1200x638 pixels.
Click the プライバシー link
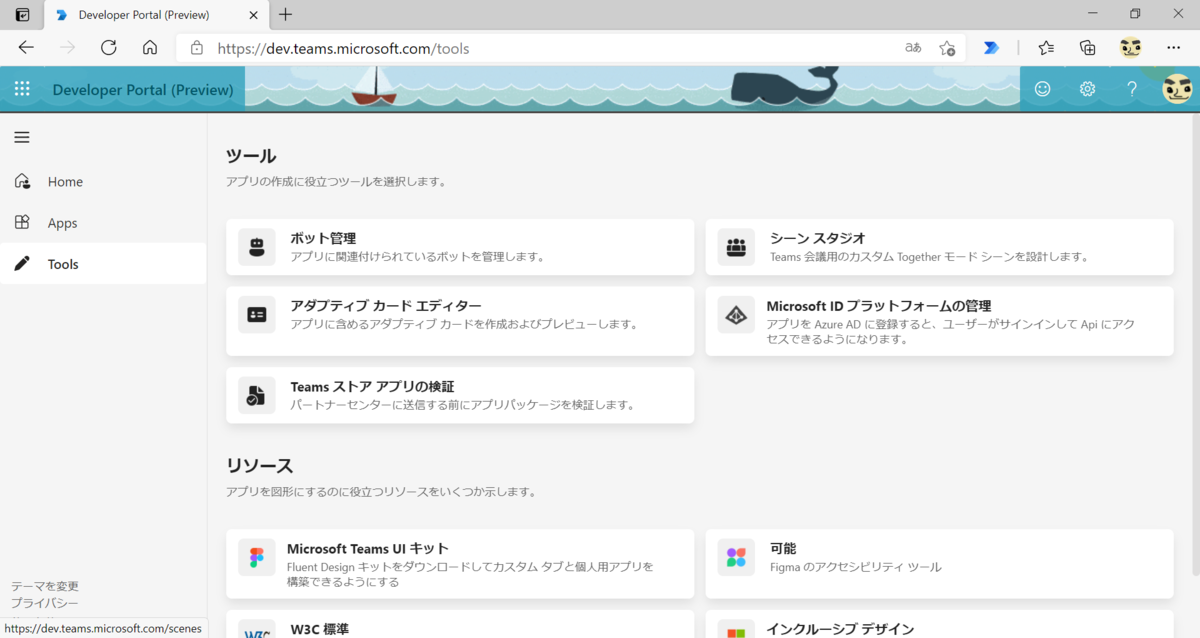point(45,603)
